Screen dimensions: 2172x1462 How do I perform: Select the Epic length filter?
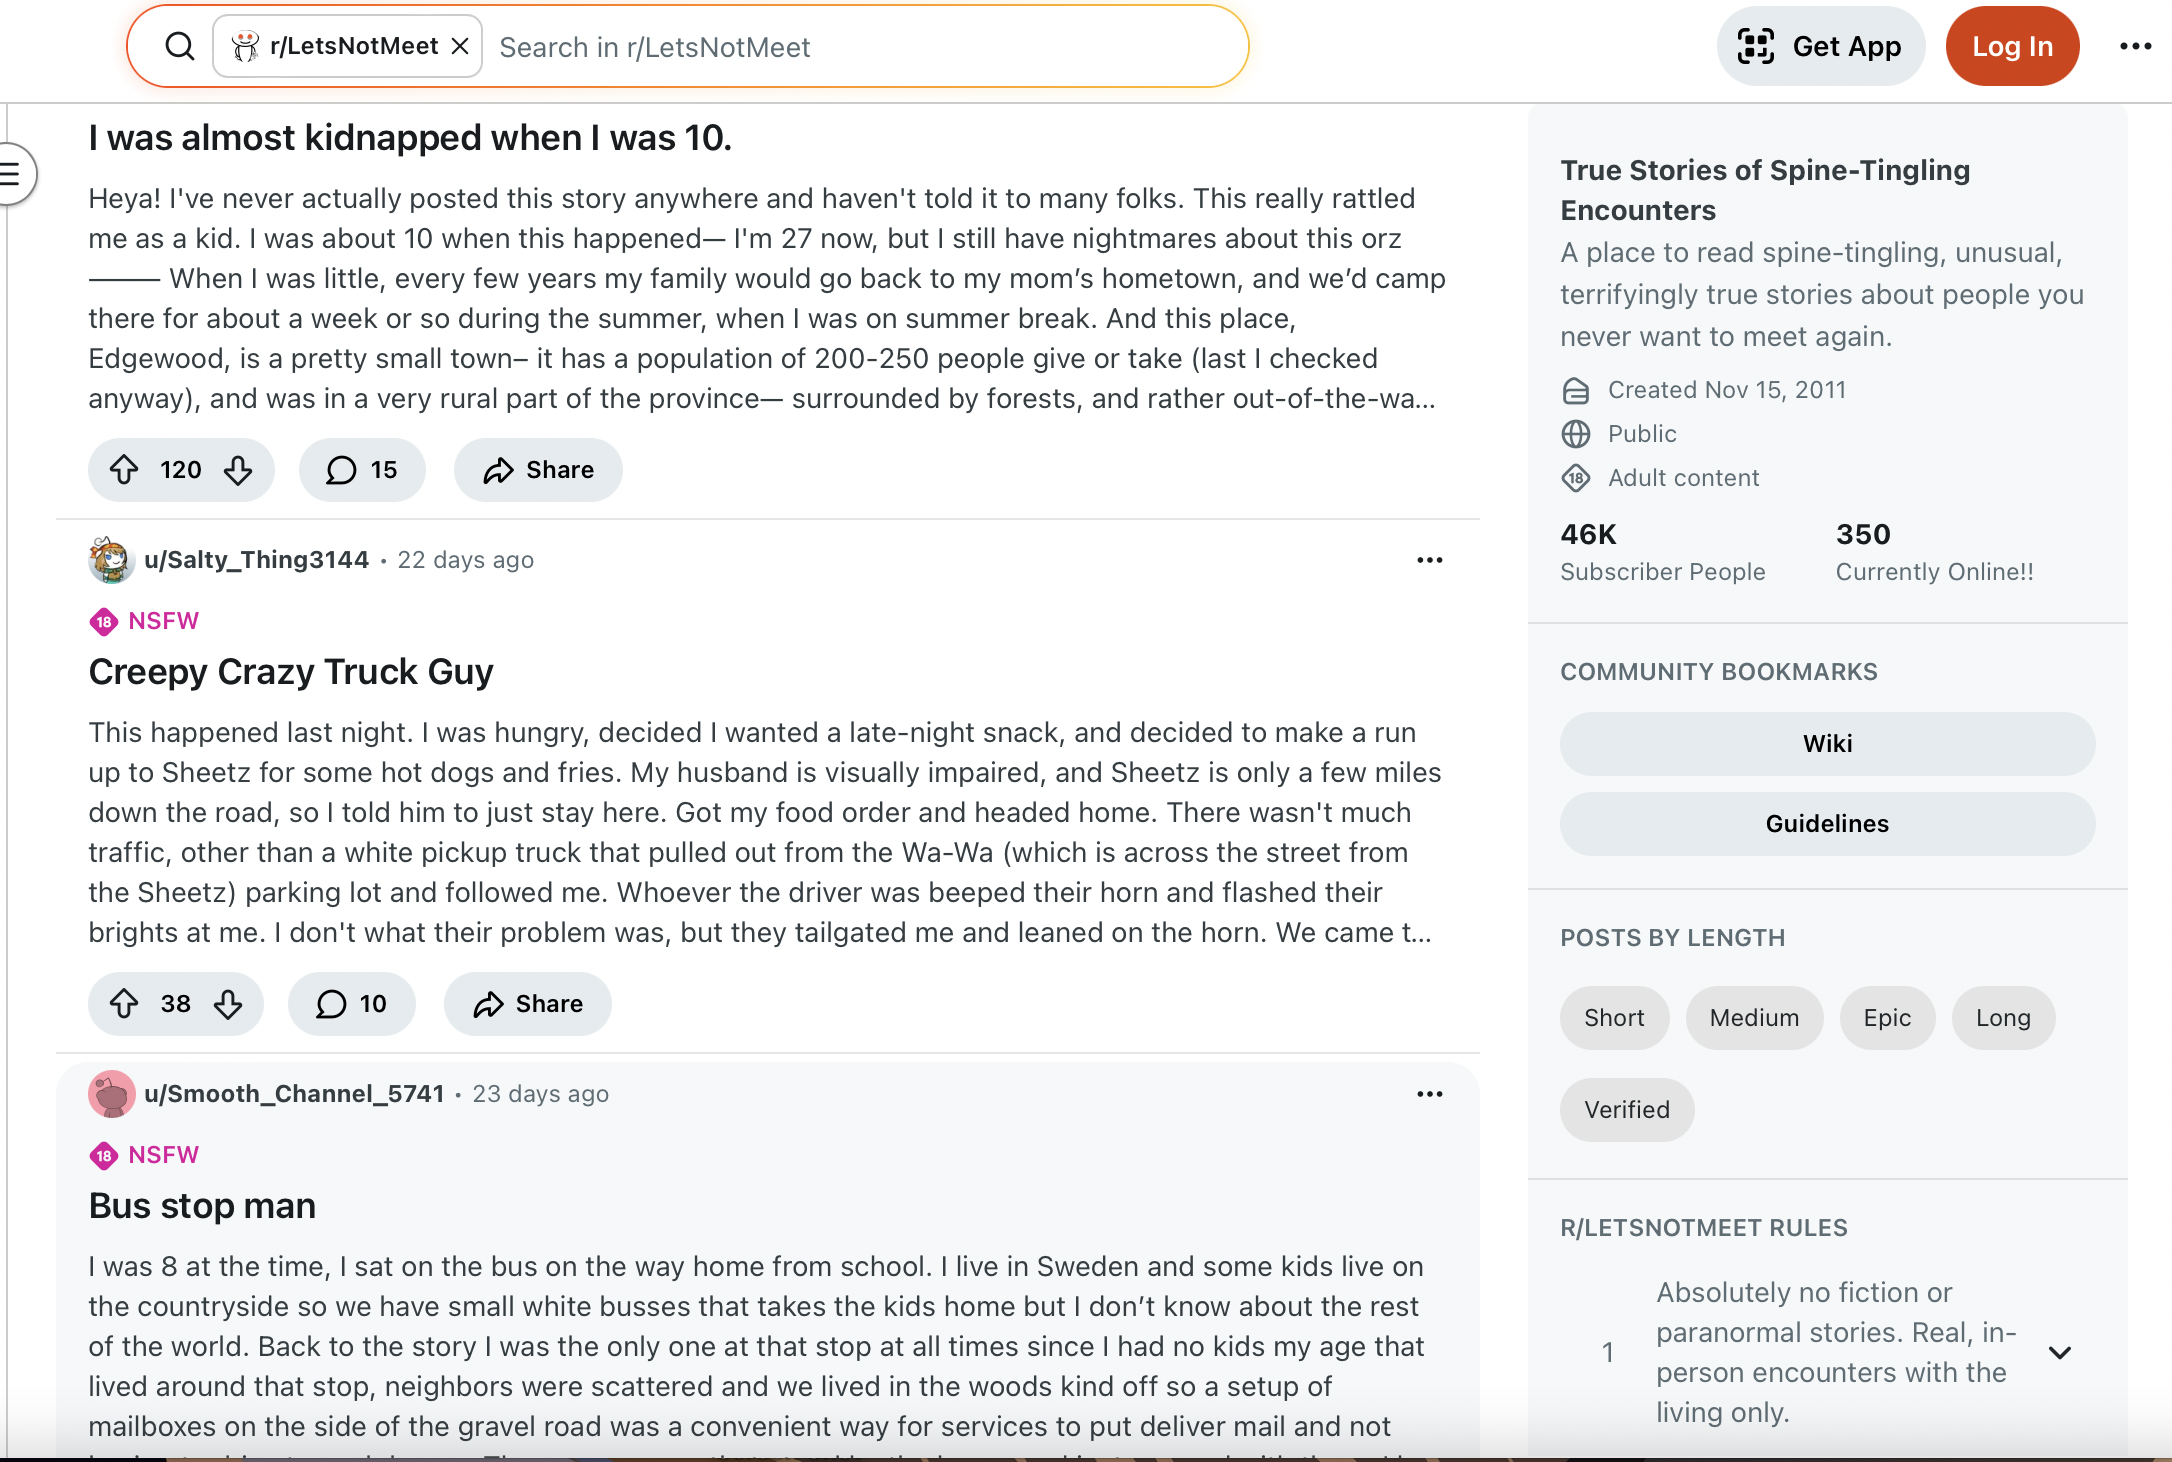(x=1886, y=1018)
